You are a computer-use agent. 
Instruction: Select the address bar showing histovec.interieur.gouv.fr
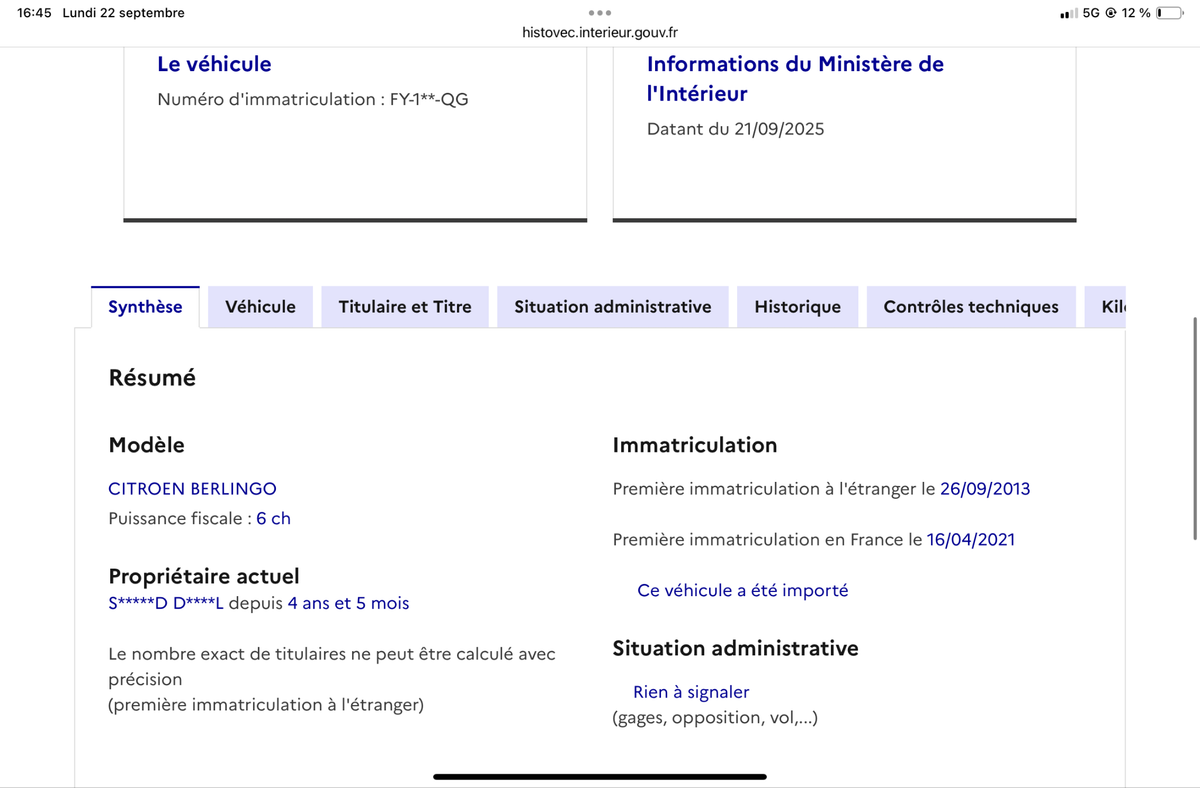[600, 31]
